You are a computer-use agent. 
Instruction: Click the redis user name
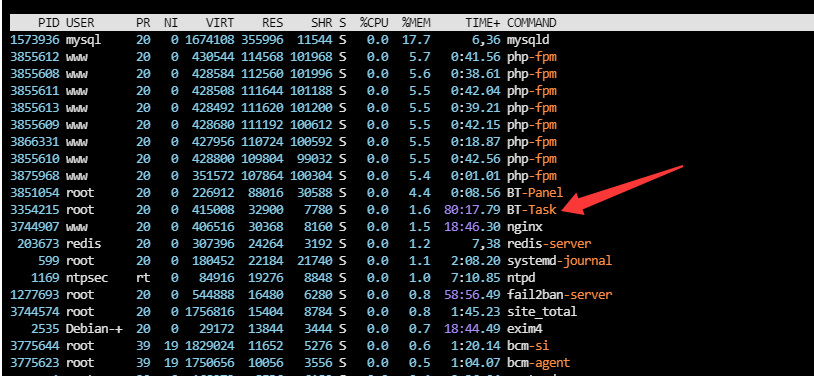click(x=83, y=244)
